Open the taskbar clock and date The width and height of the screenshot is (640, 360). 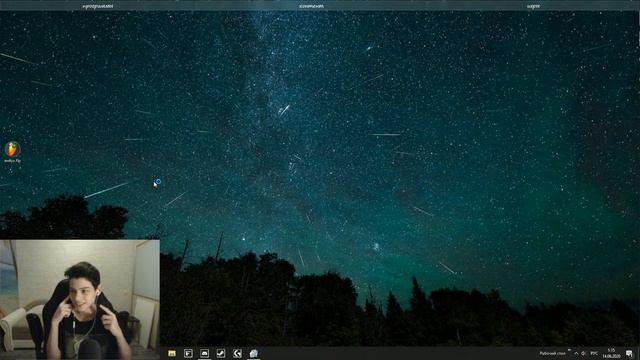[611, 353]
